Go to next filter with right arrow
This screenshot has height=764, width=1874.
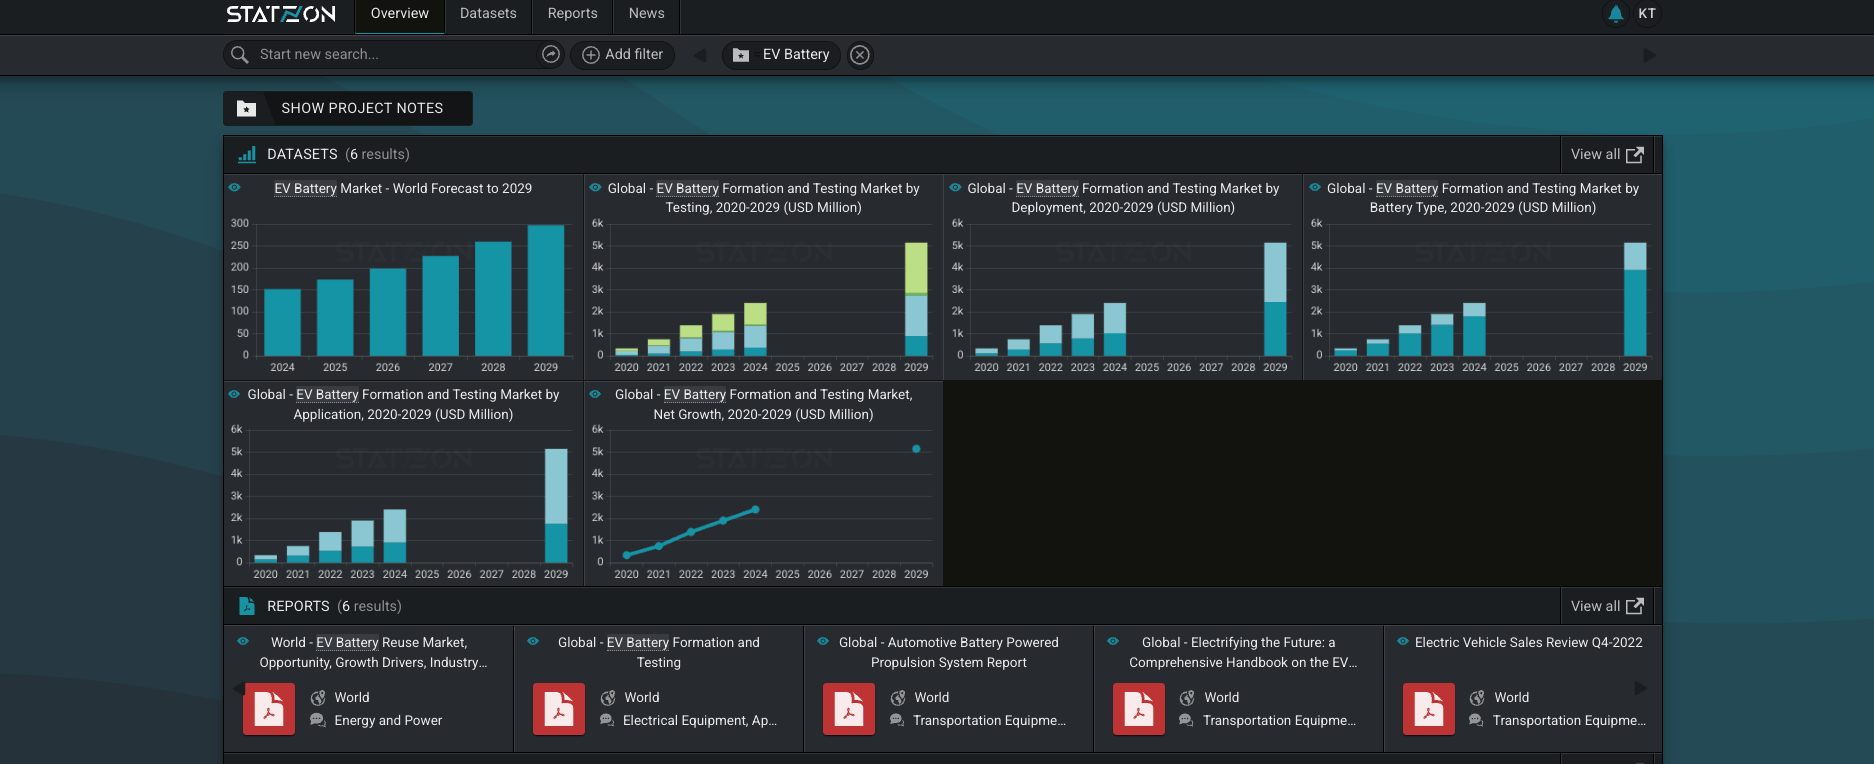(x=1649, y=55)
